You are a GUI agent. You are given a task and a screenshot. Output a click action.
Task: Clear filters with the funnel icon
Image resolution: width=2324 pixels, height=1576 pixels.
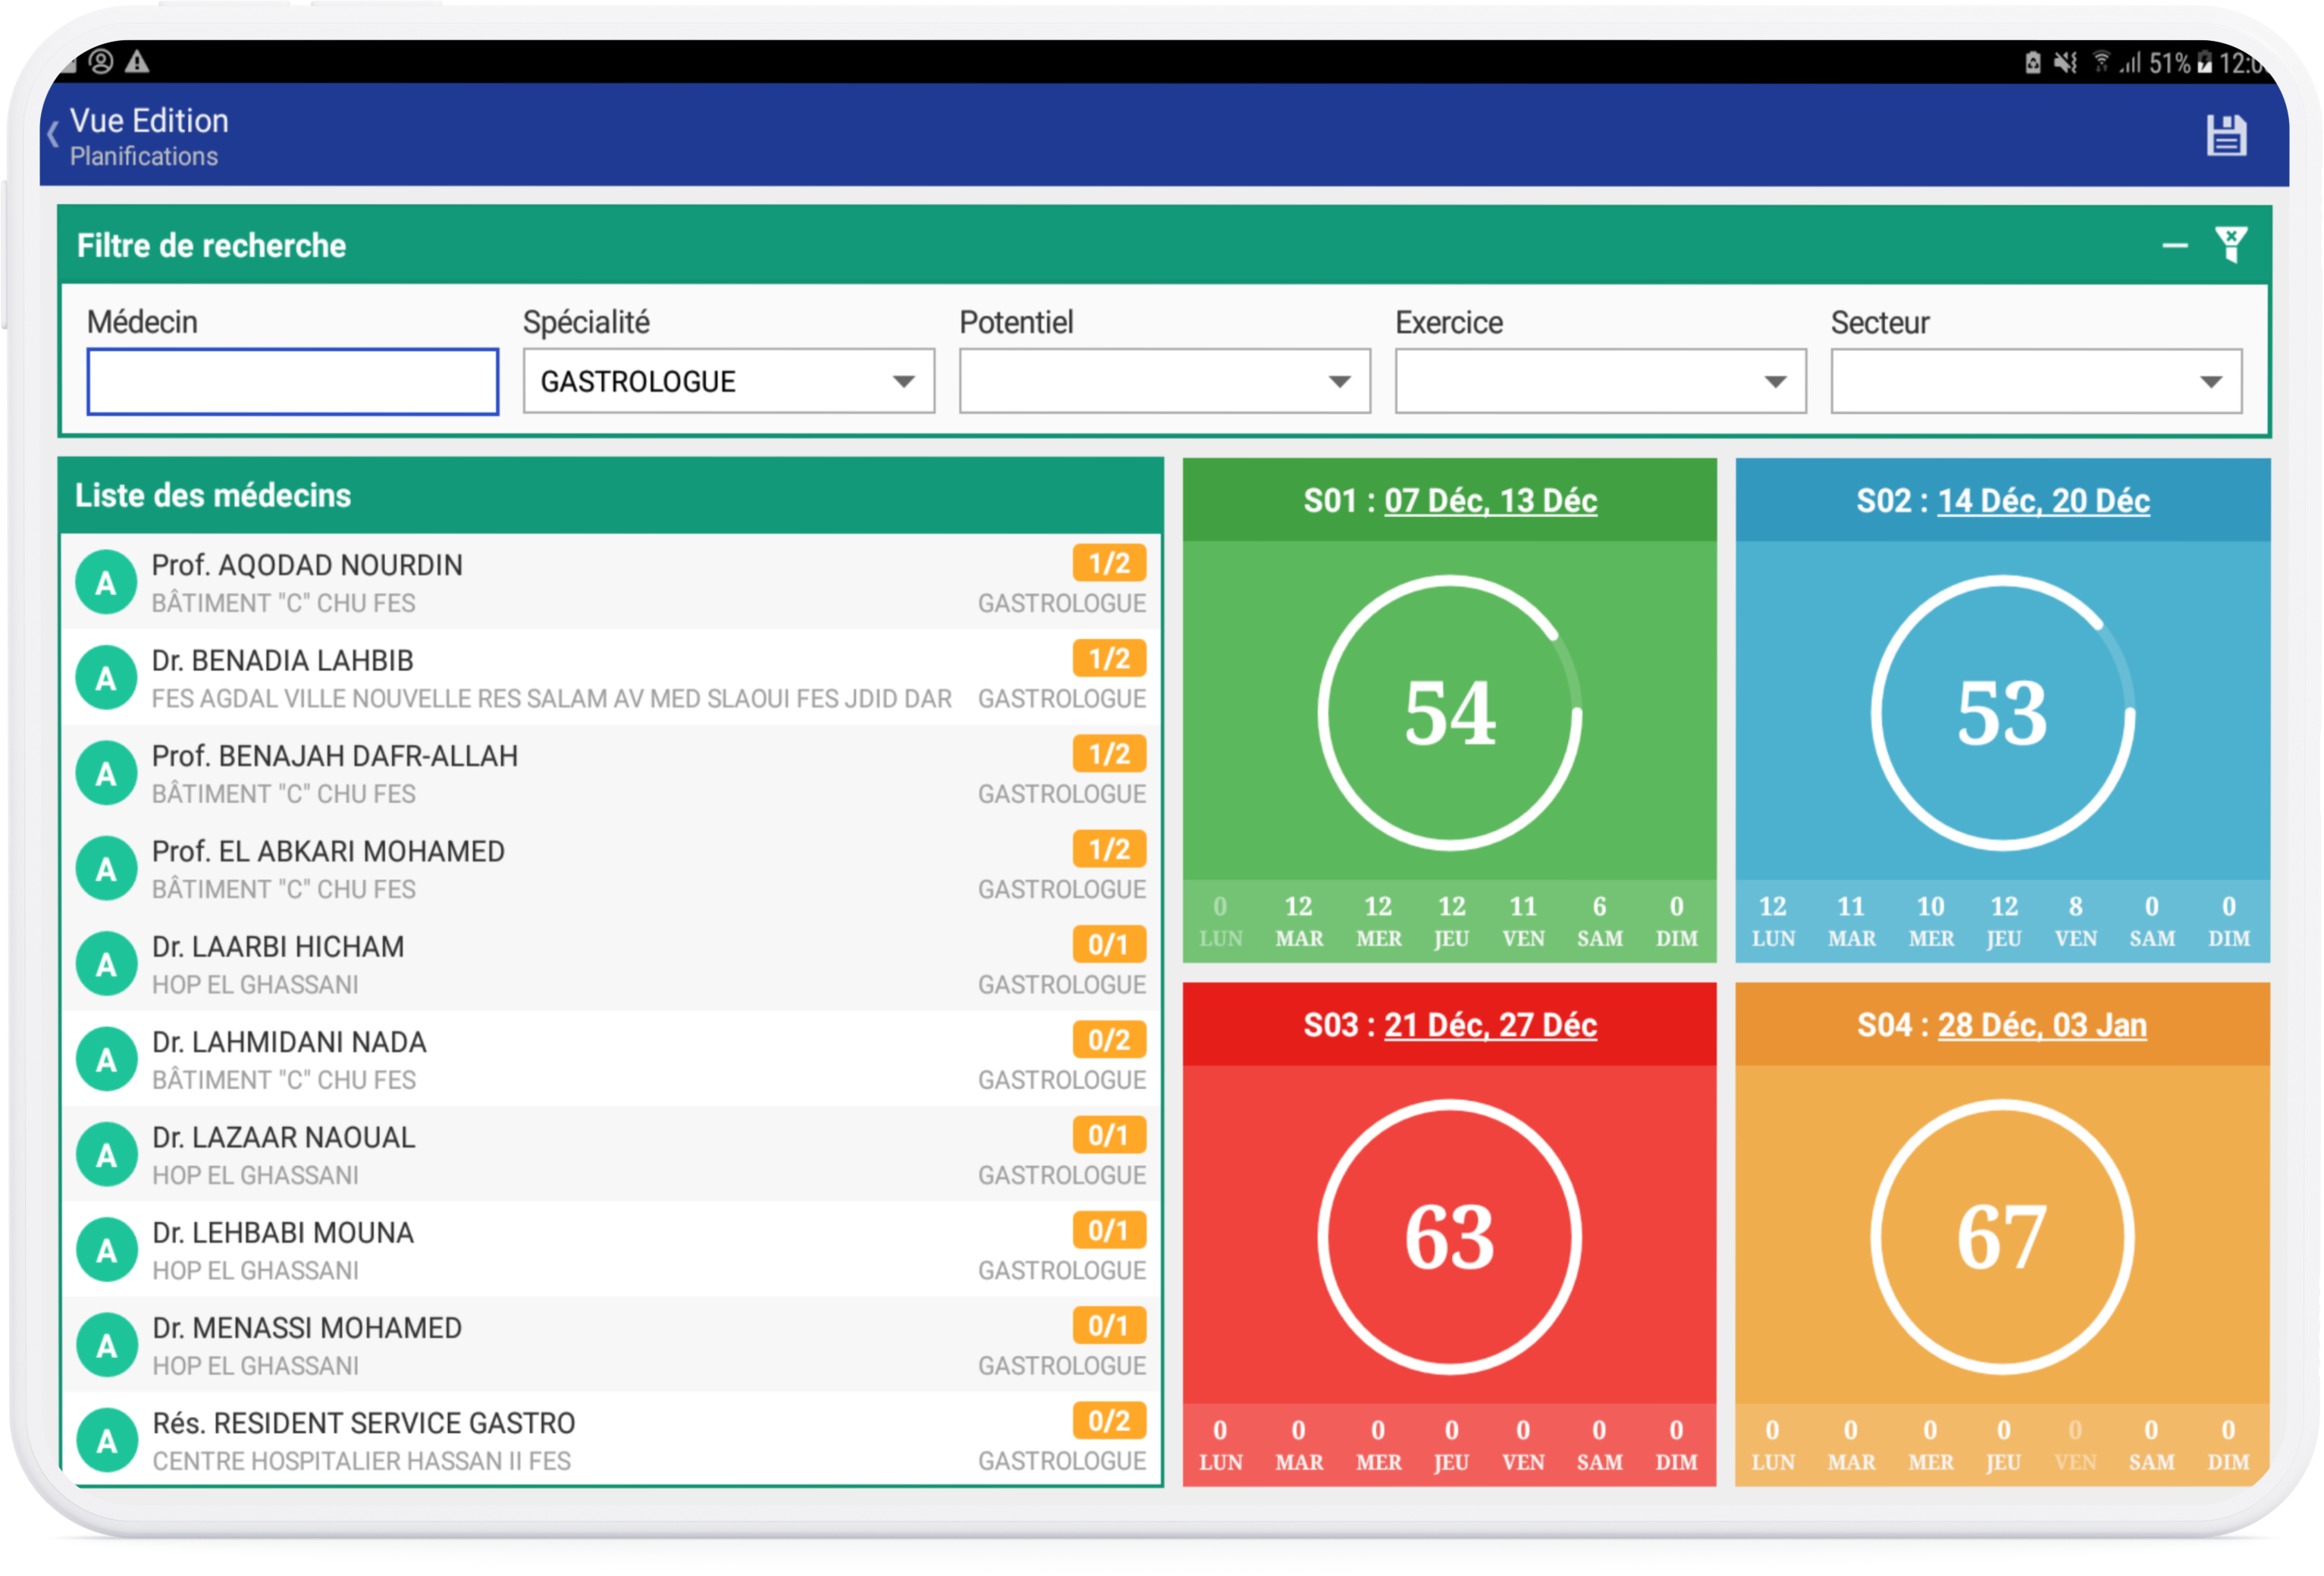point(2231,244)
